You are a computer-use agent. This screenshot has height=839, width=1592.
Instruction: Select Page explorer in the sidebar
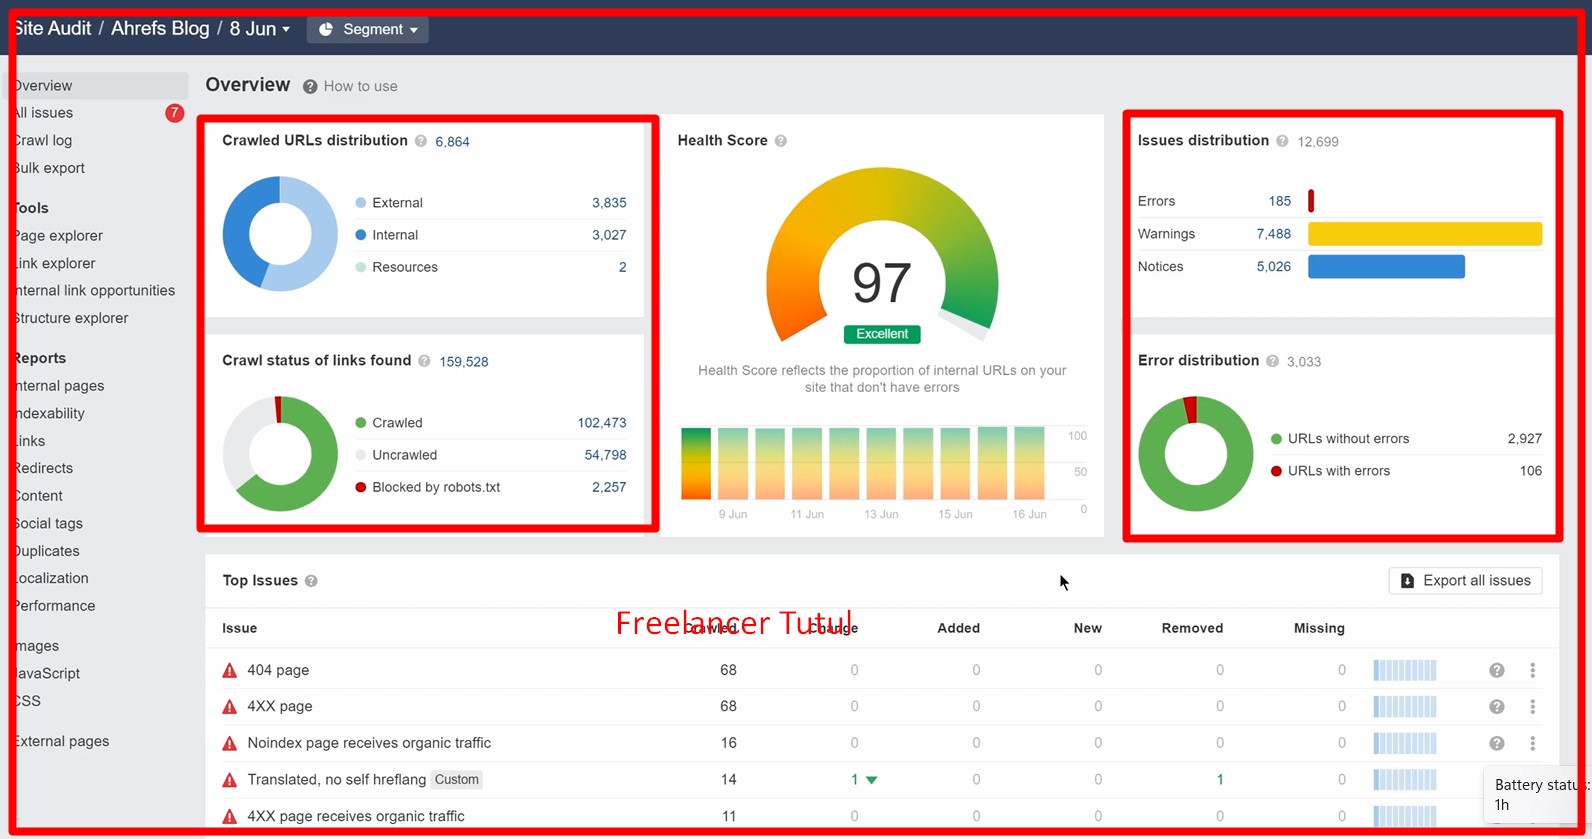[58, 236]
